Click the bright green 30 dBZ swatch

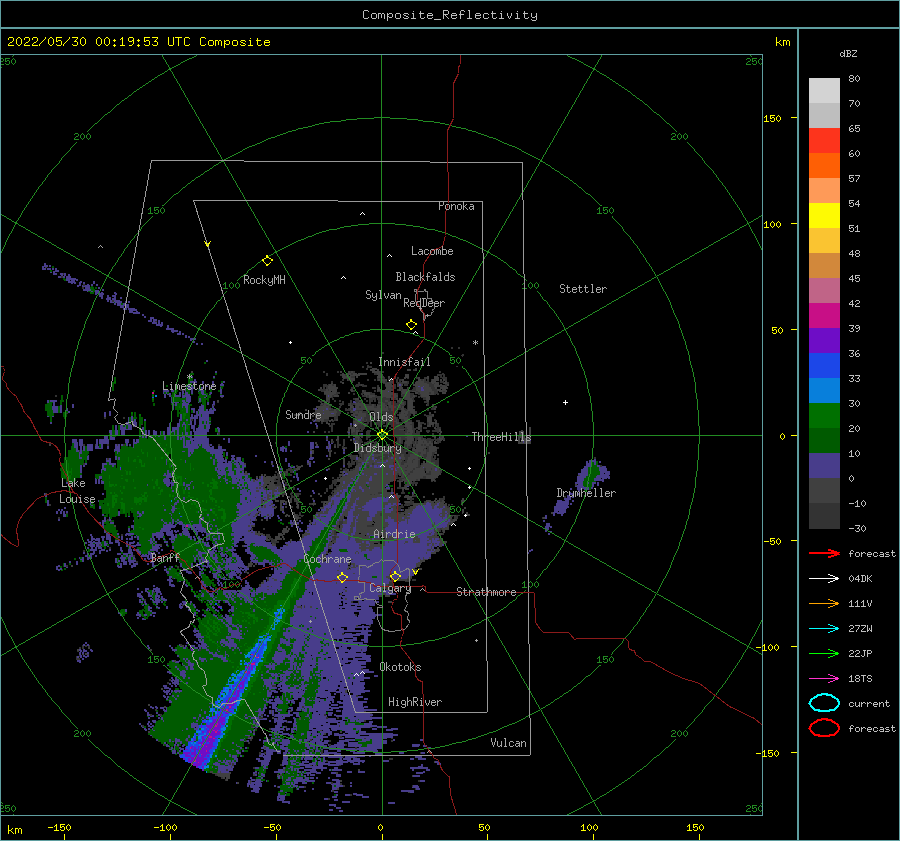[x=824, y=416]
